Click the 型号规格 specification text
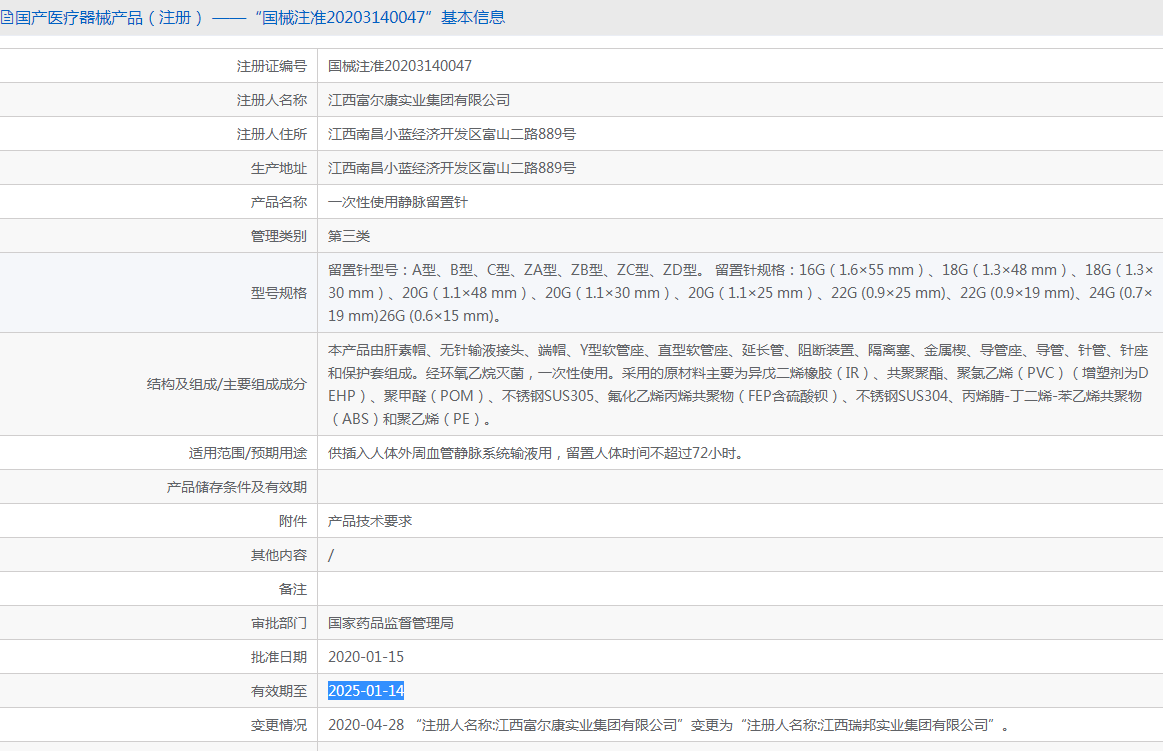This screenshot has height=751, width=1163. [740, 293]
